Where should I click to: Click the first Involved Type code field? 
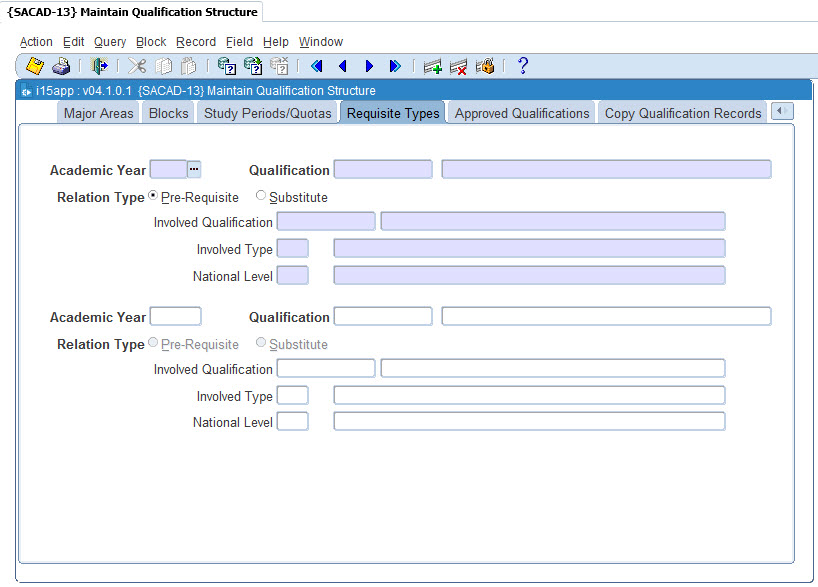[292, 248]
